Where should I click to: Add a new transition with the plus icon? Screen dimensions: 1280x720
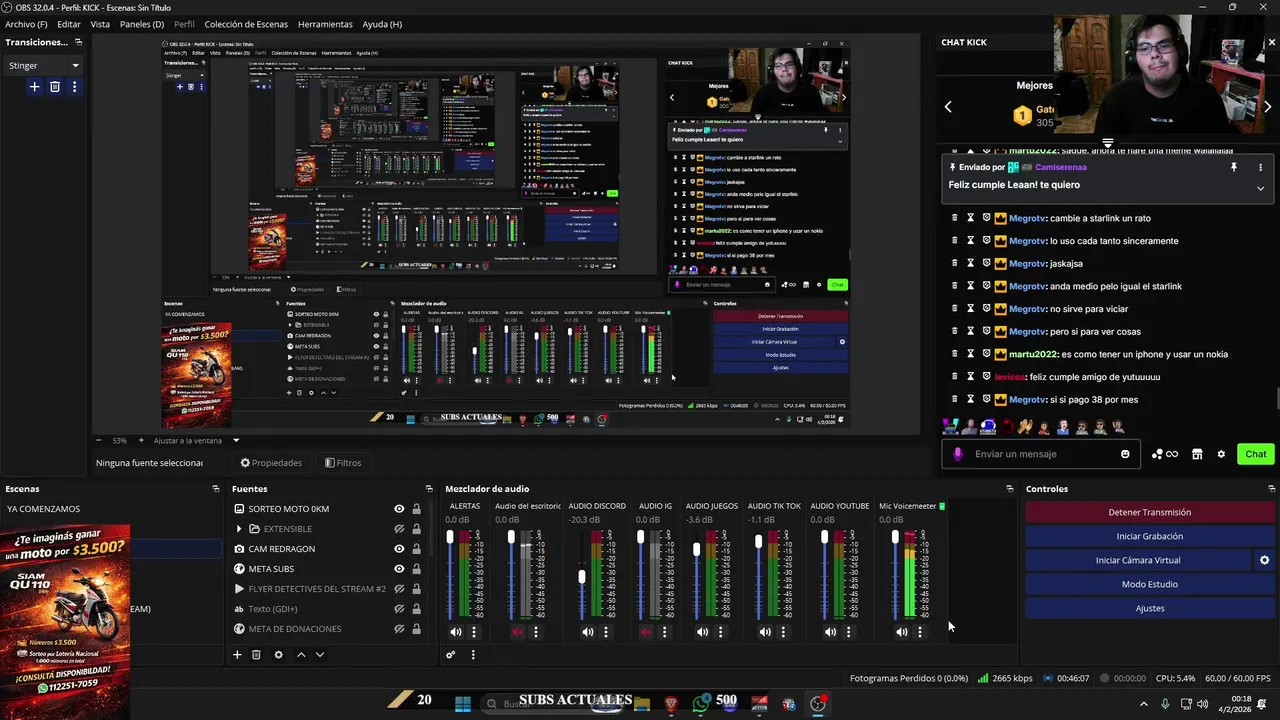click(34, 87)
